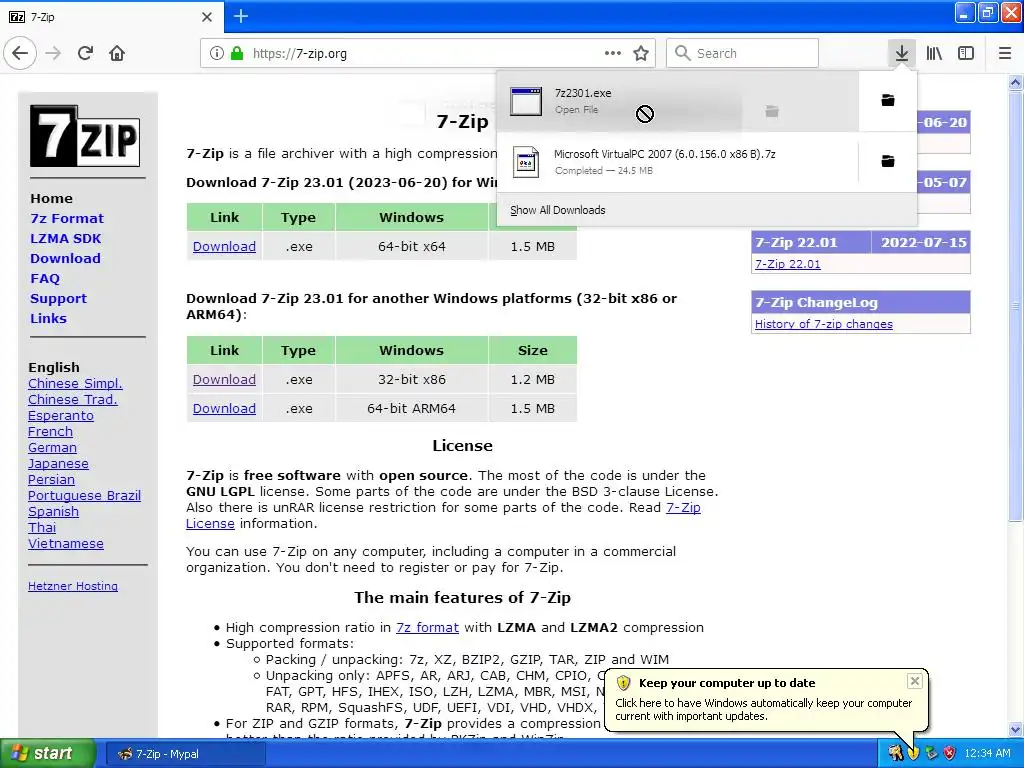Switch language to Persian
The height and width of the screenshot is (768, 1024).
tap(51, 479)
